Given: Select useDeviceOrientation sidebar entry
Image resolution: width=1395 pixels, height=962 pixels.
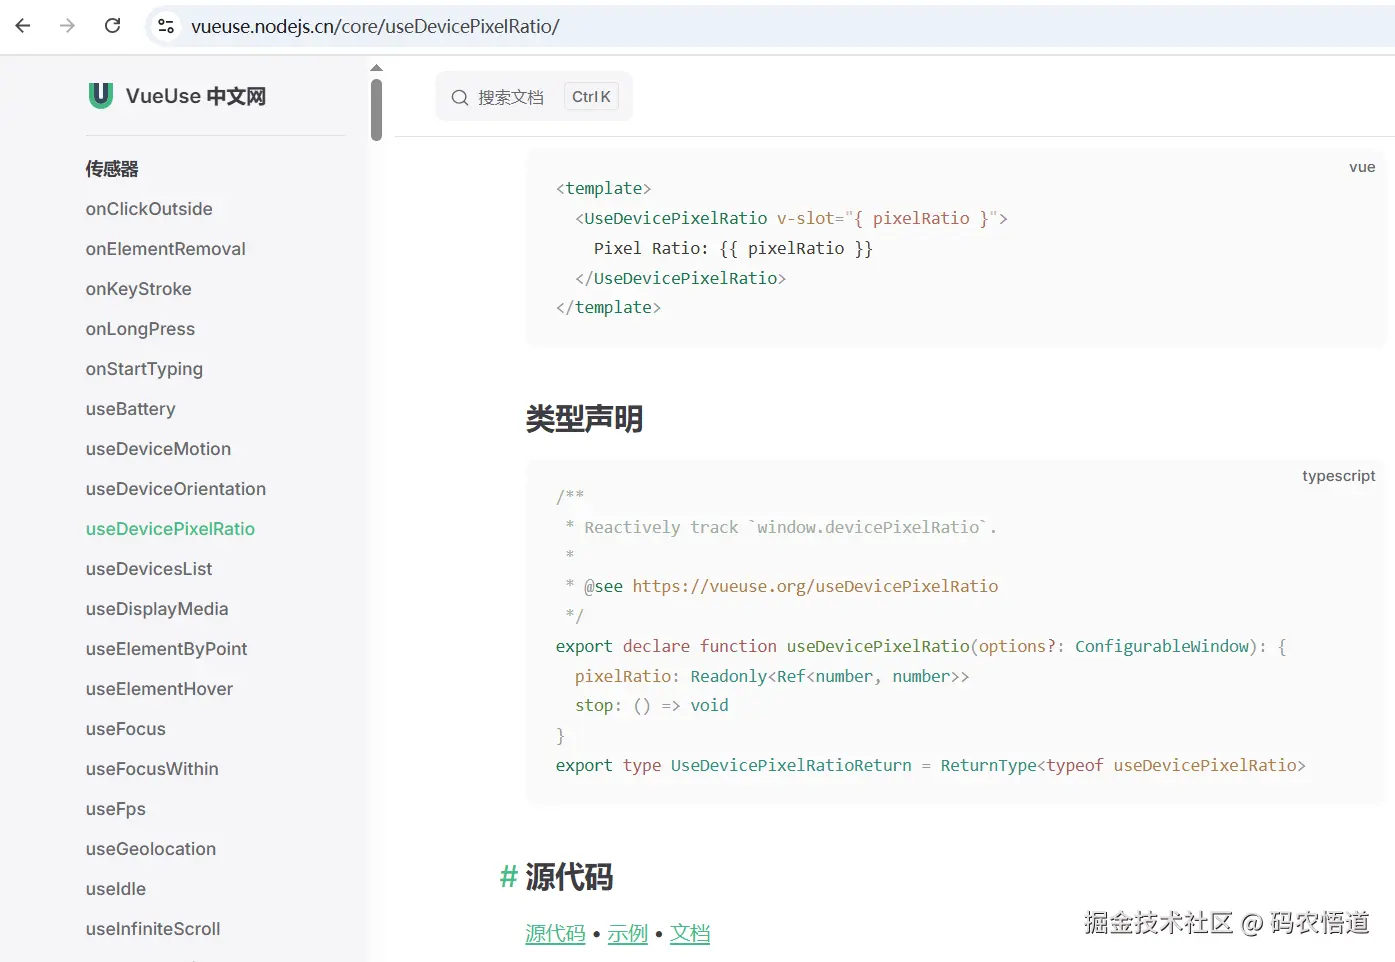Looking at the screenshot, I should tap(176, 489).
